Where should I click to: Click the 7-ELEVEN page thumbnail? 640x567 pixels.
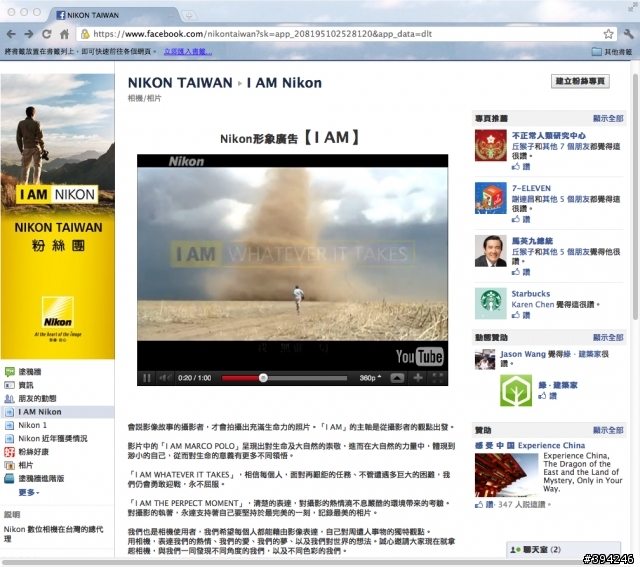point(491,198)
